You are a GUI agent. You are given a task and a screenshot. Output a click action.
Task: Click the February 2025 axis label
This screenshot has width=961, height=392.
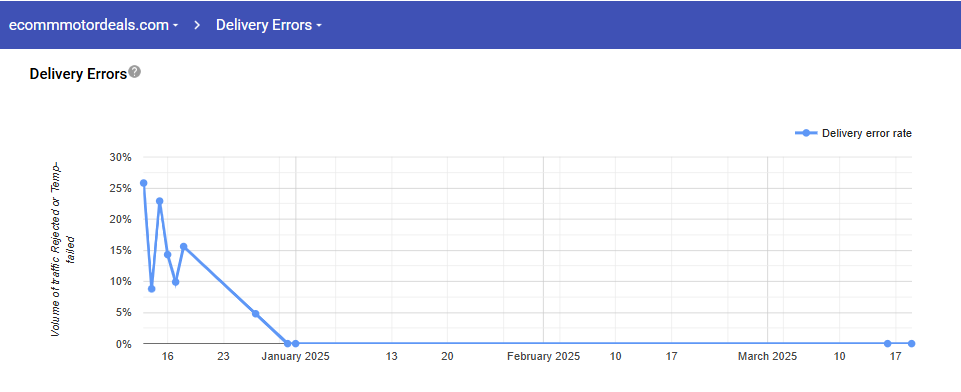[543, 356]
